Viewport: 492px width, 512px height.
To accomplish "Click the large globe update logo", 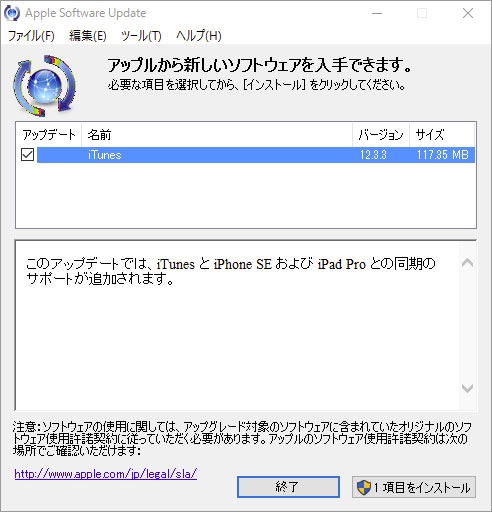I will 44,86.
